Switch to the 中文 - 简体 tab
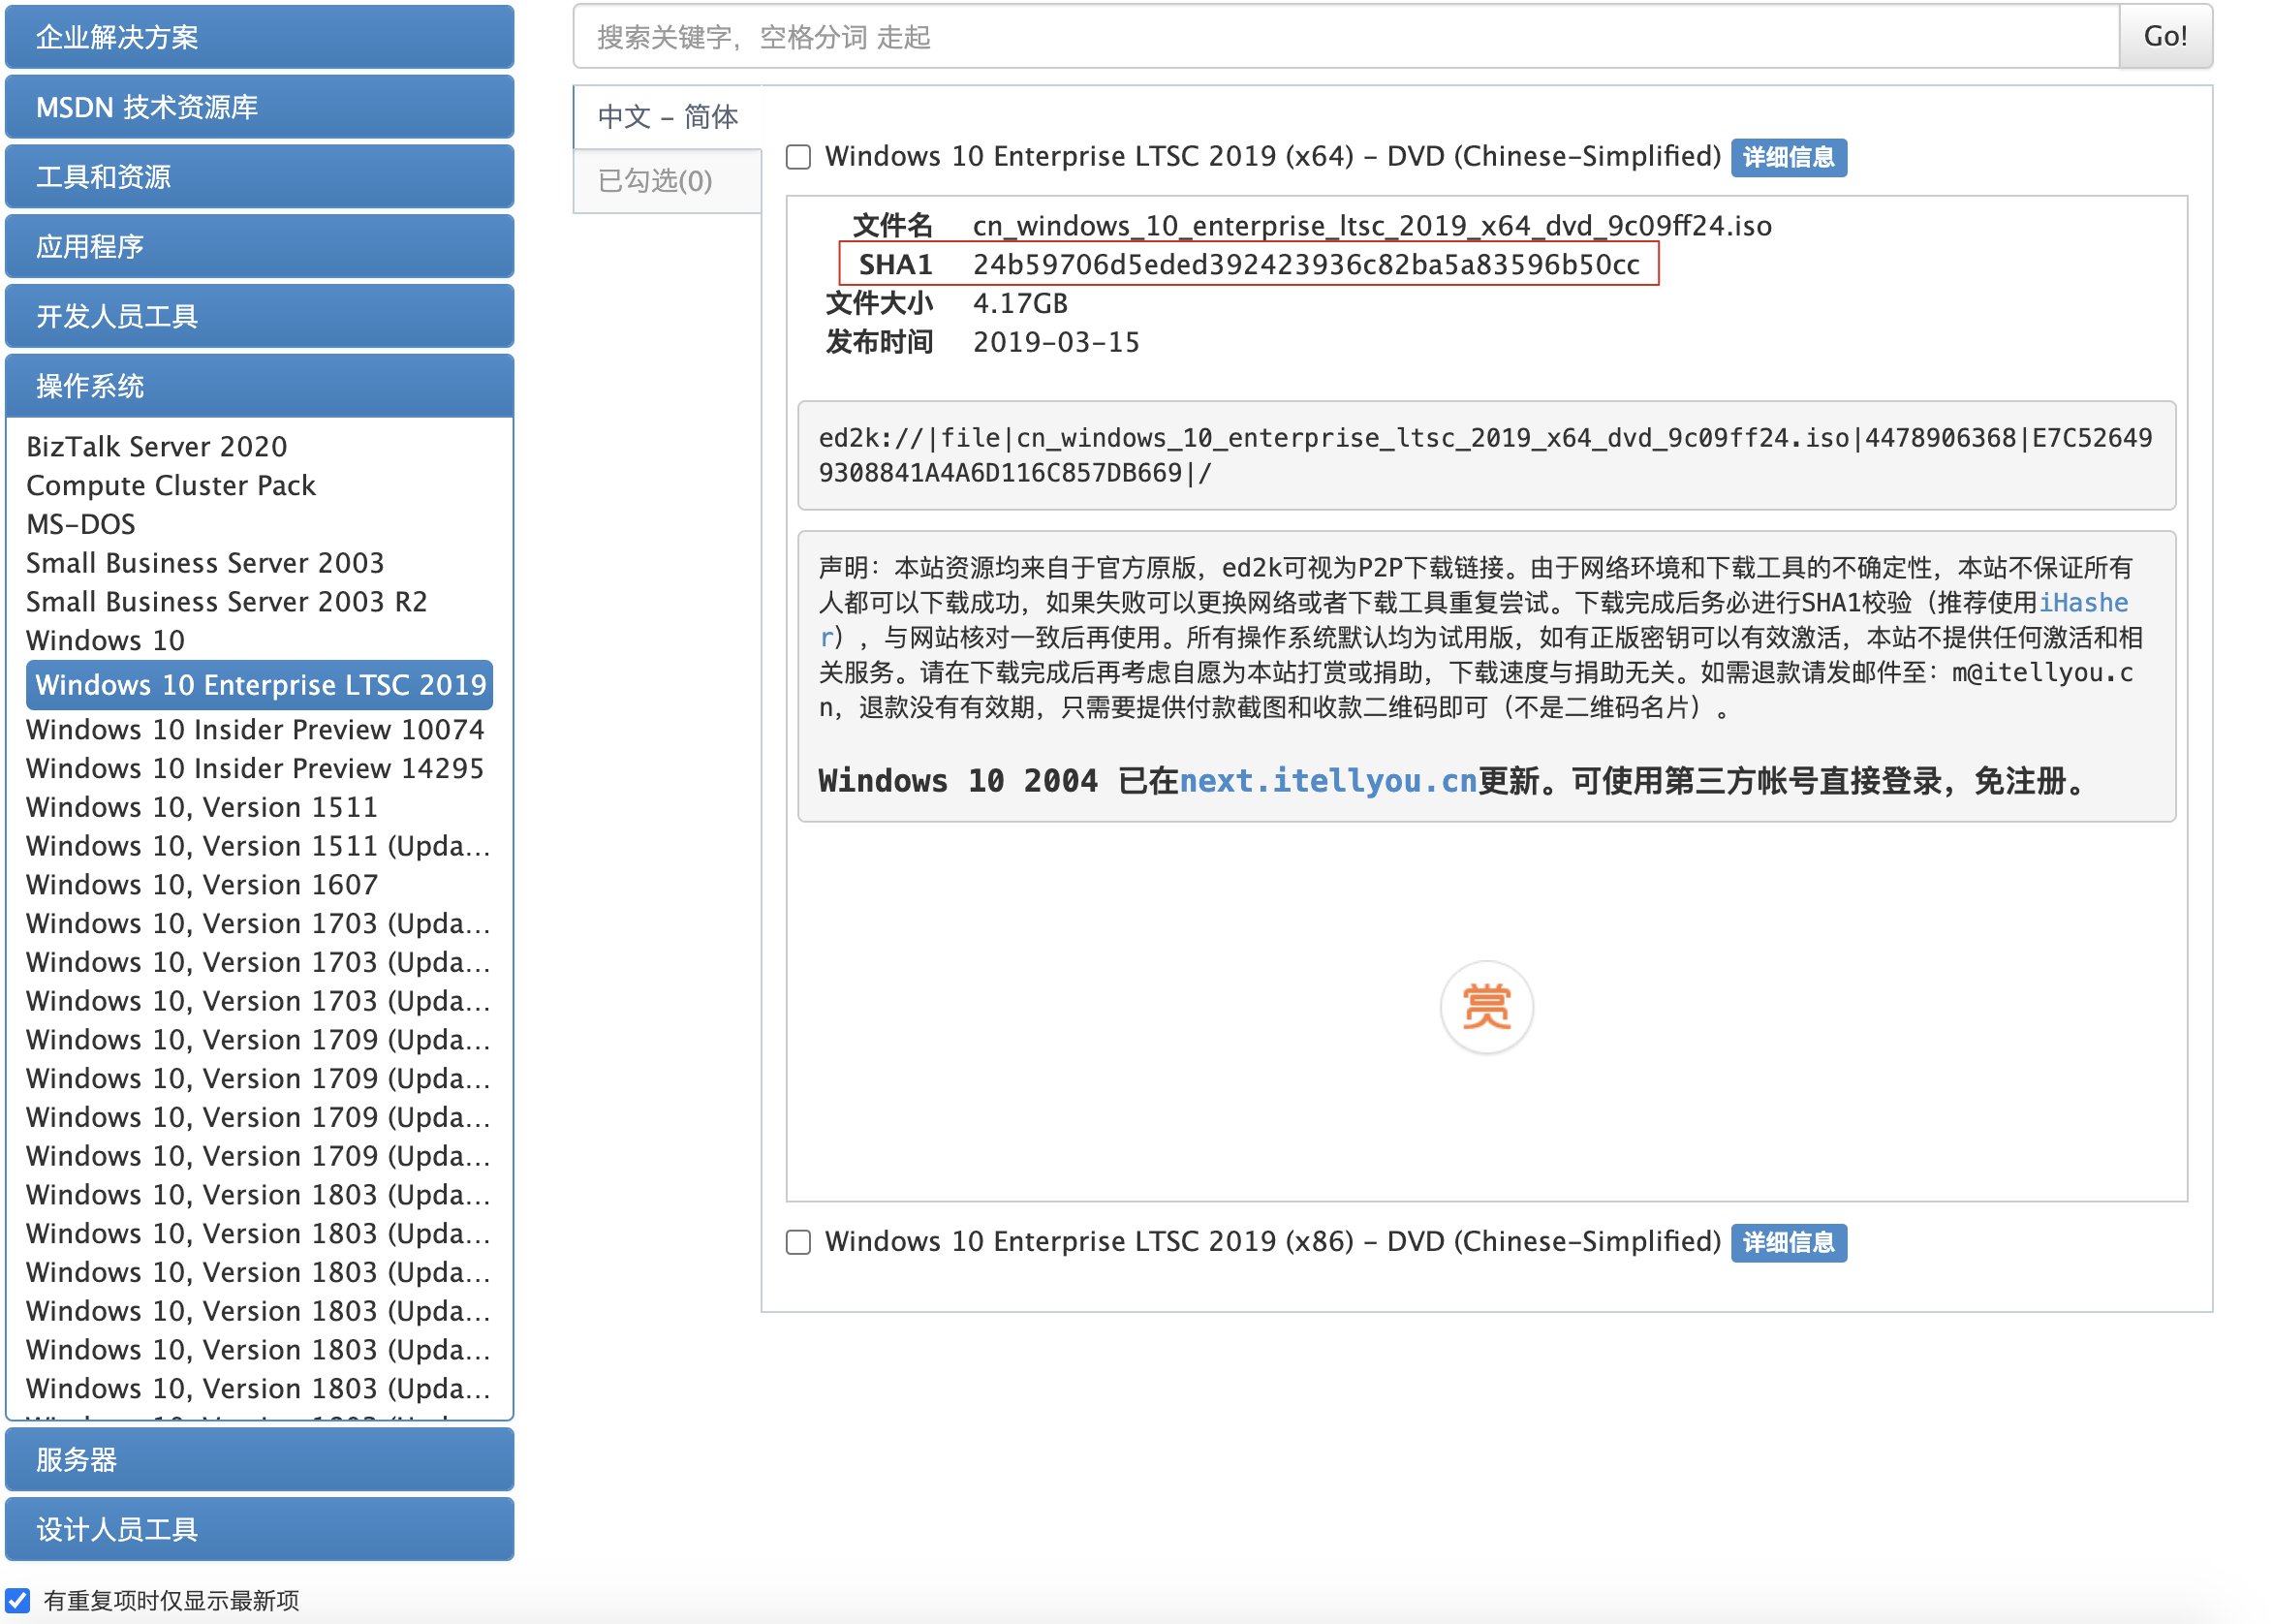 coord(667,117)
